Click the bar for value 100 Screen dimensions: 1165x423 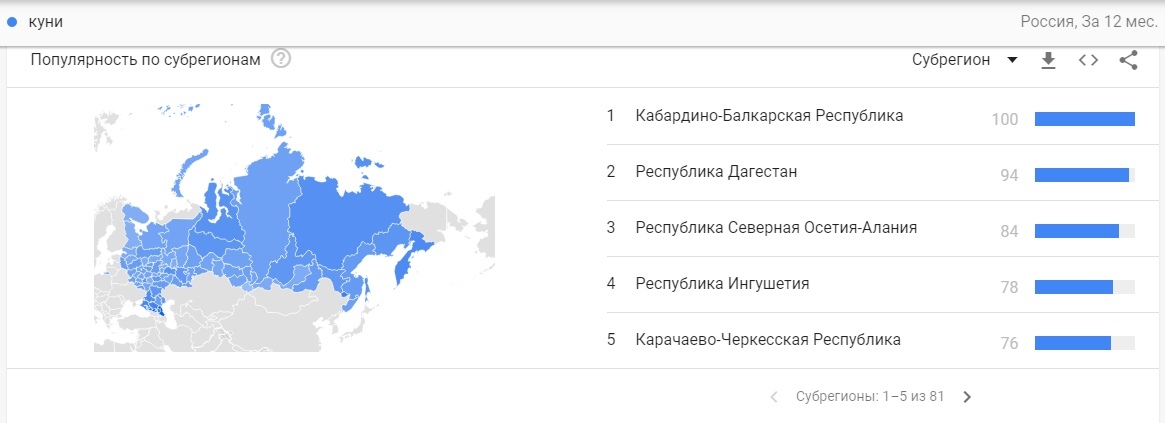coord(1084,119)
